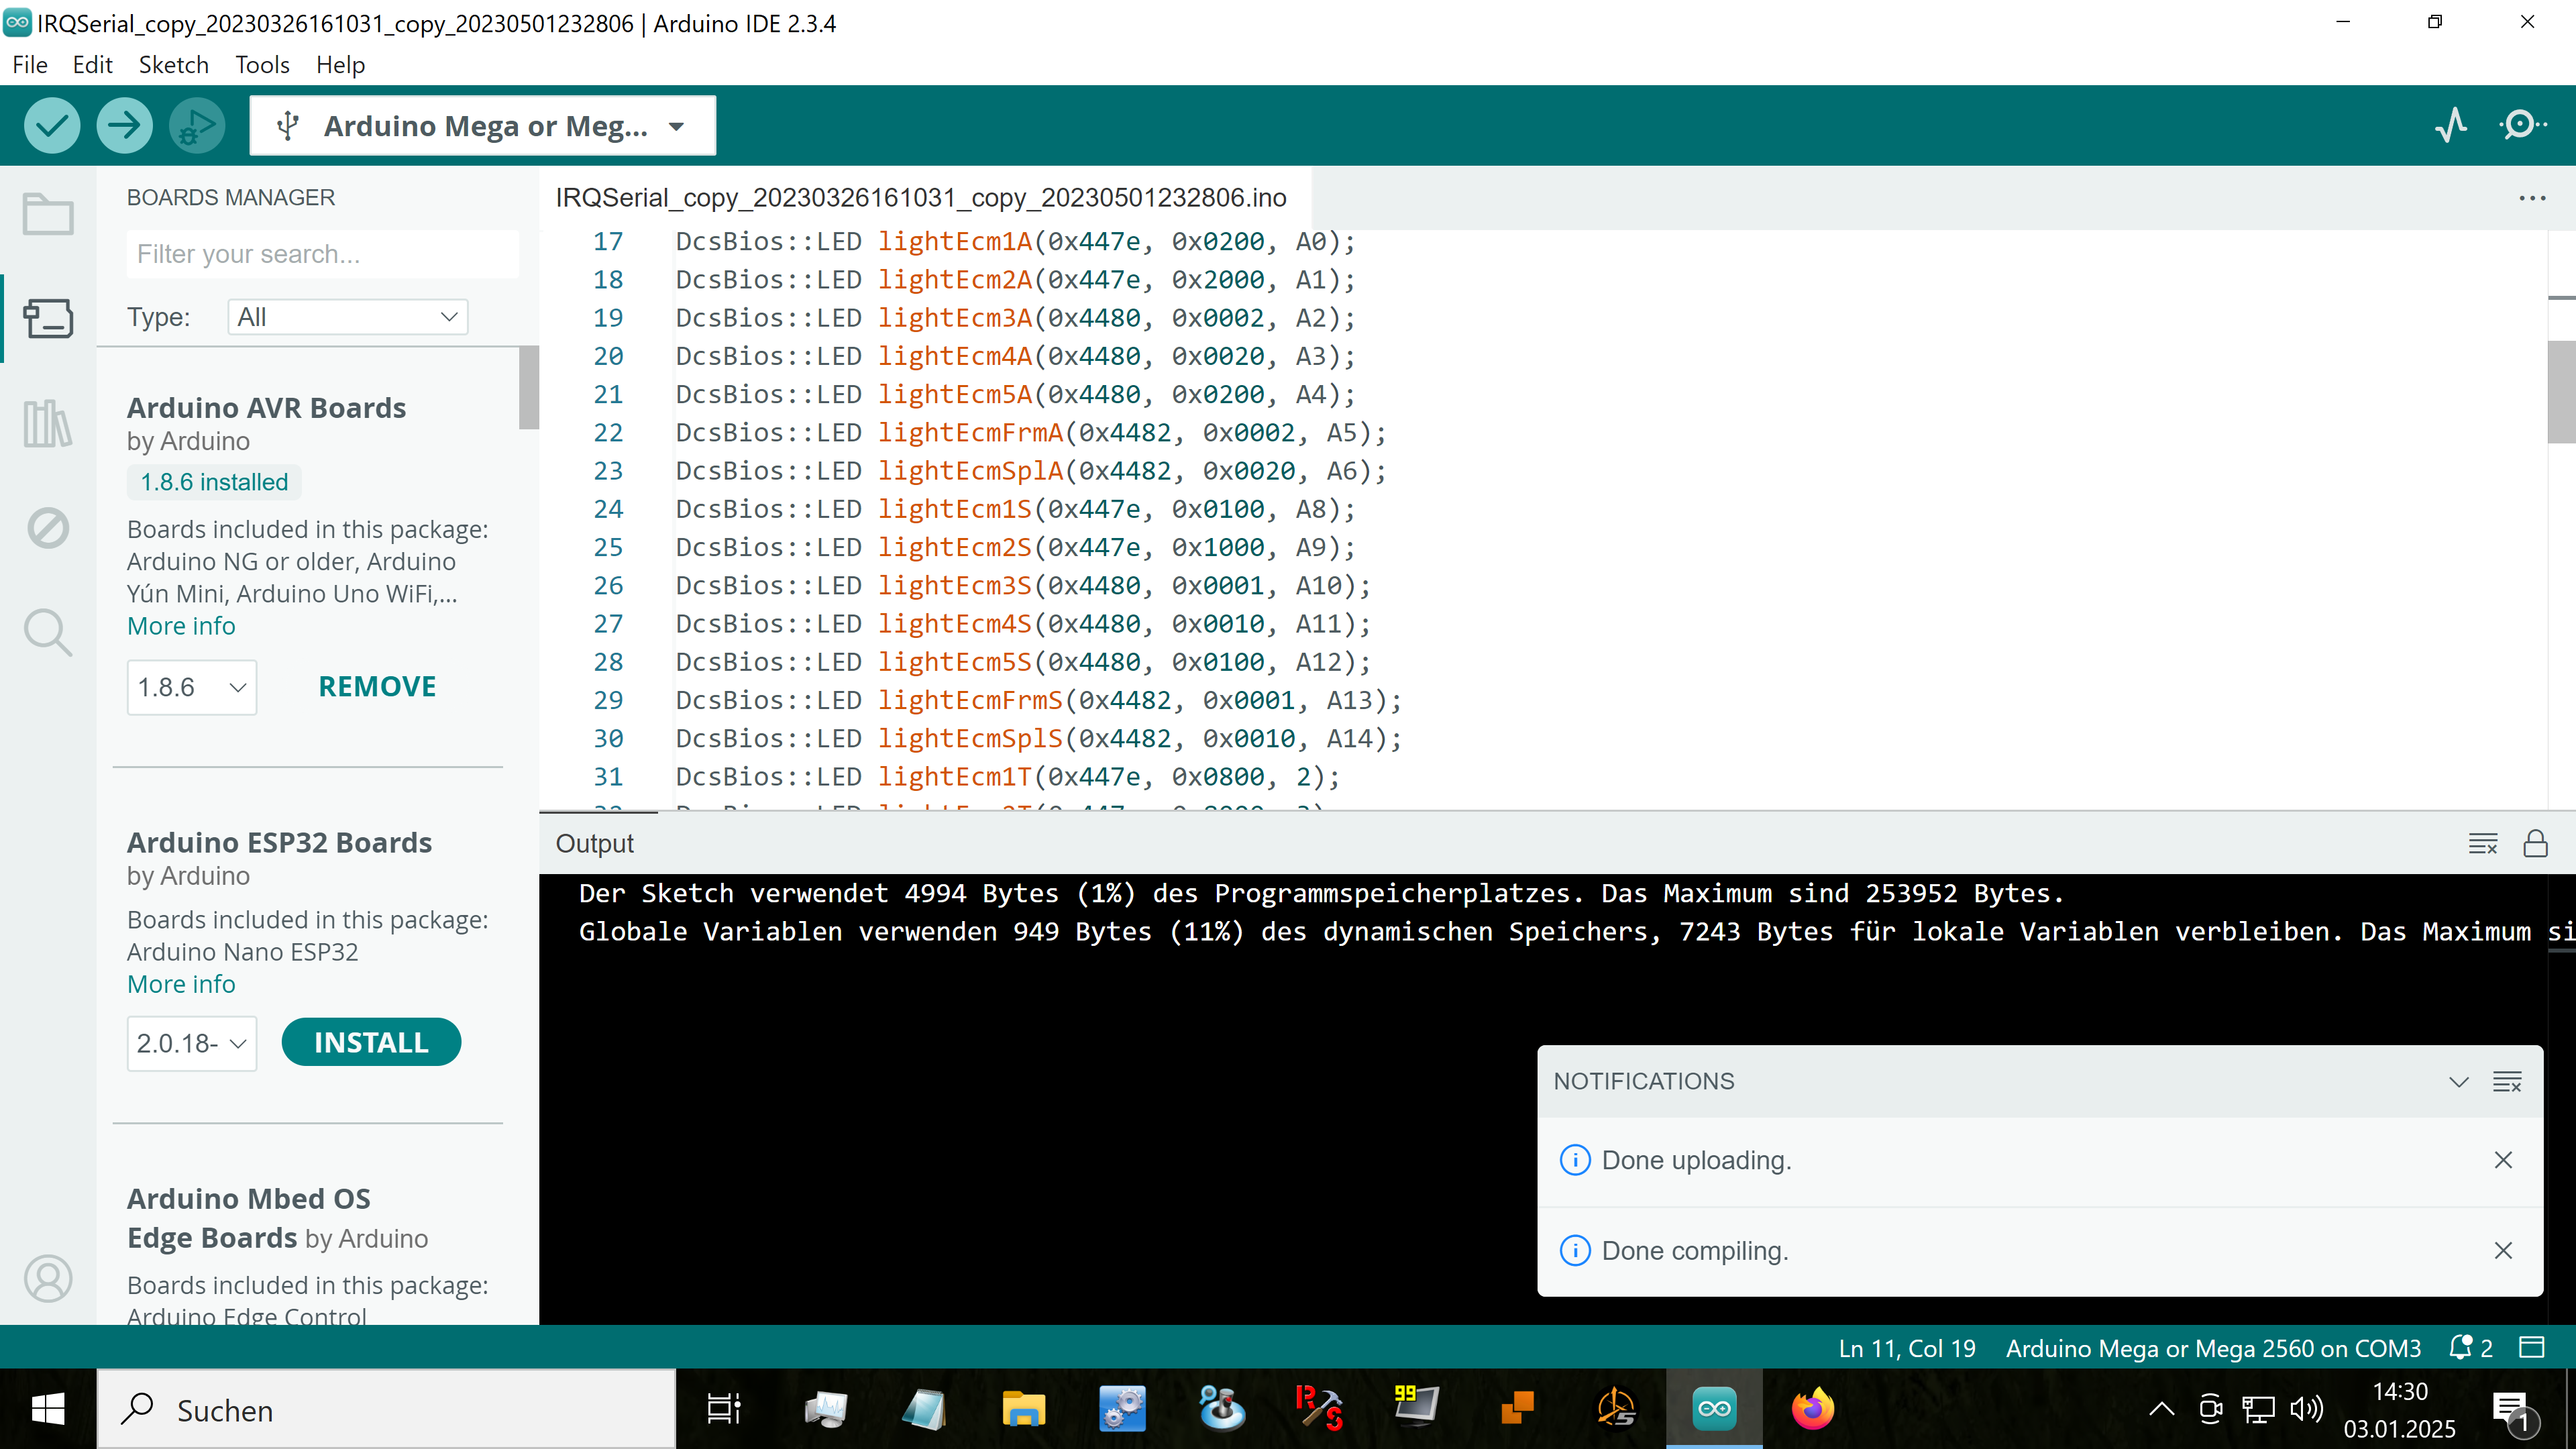
Task: Open the system volume control
Action: (2307, 1409)
